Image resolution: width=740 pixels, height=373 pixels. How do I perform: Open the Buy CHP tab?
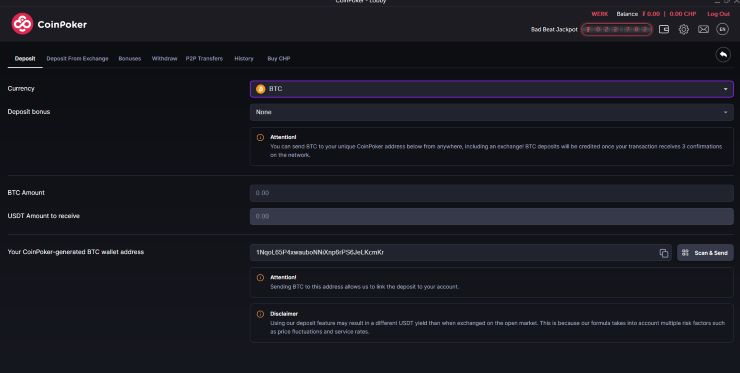279,59
